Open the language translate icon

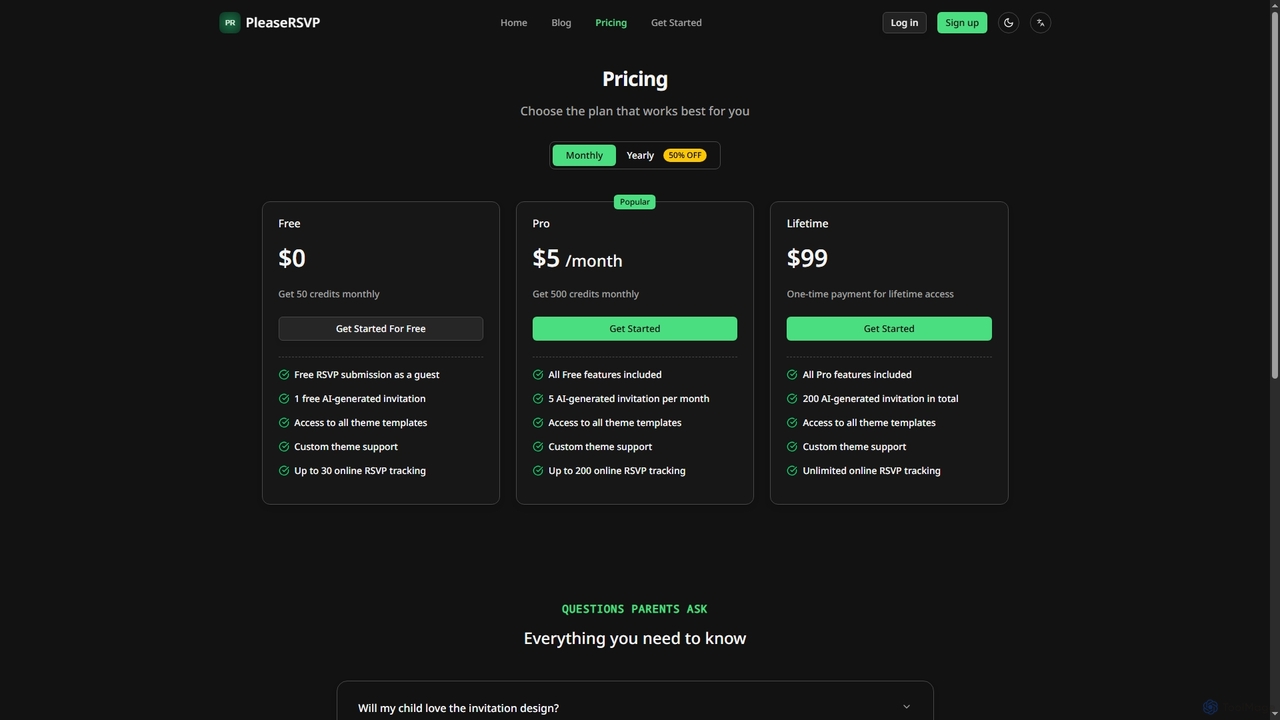pyautogui.click(x=1040, y=22)
